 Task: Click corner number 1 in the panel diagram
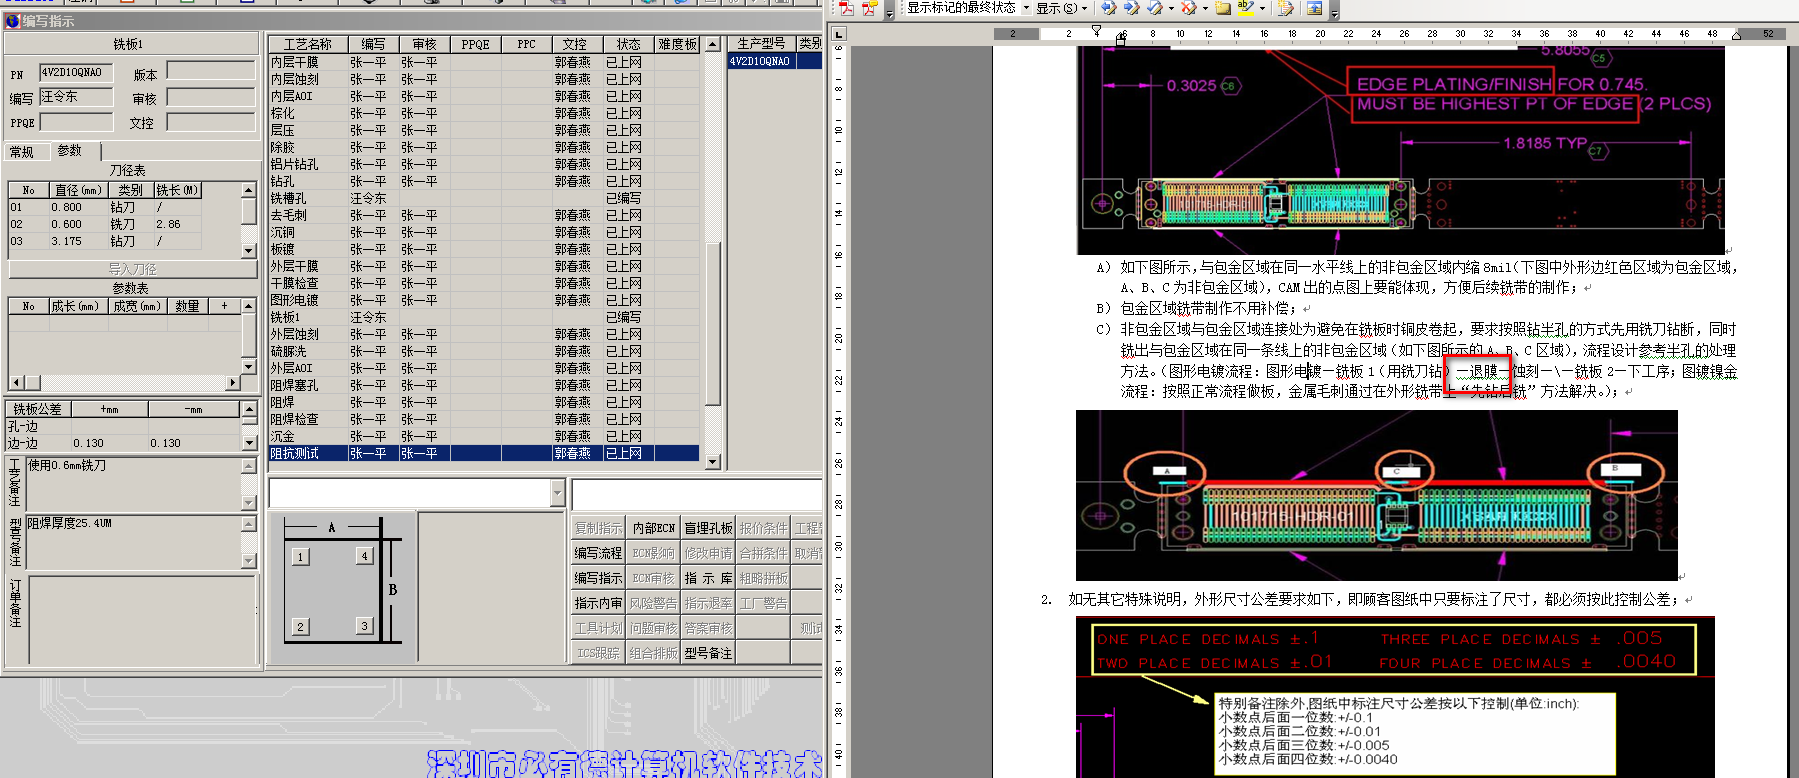[300, 557]
